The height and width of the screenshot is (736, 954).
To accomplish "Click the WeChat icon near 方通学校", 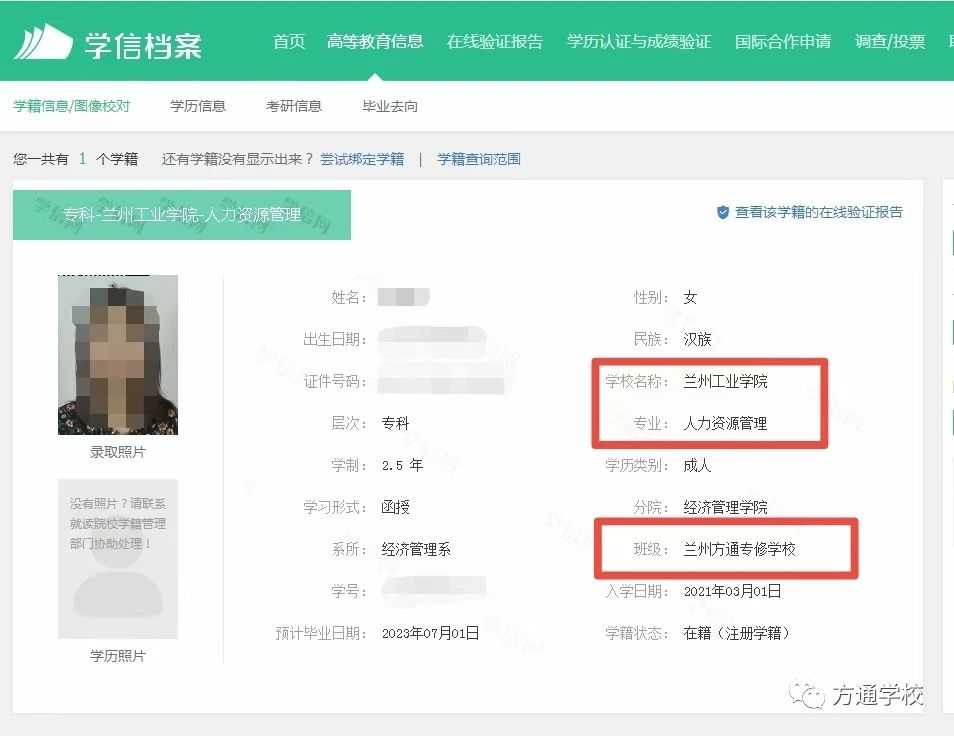I will tap(807, 694).
